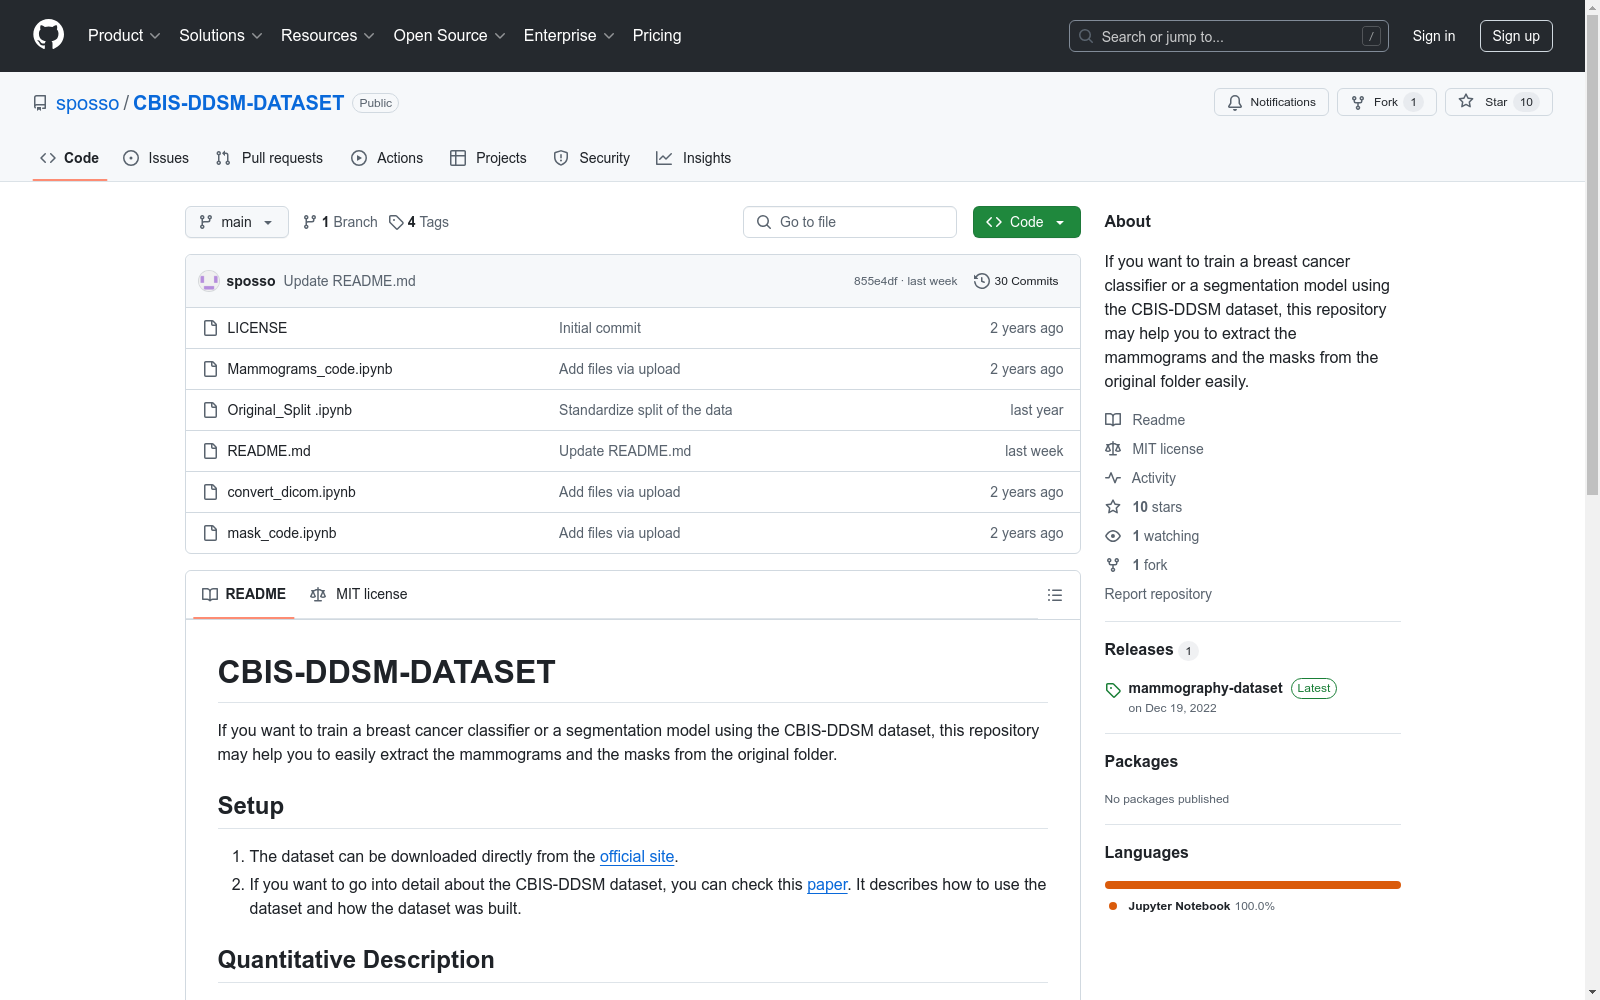Viewport: 1600px width, 1000px height.
Task: Open the paper link in Setup
Action: (827, 884)
